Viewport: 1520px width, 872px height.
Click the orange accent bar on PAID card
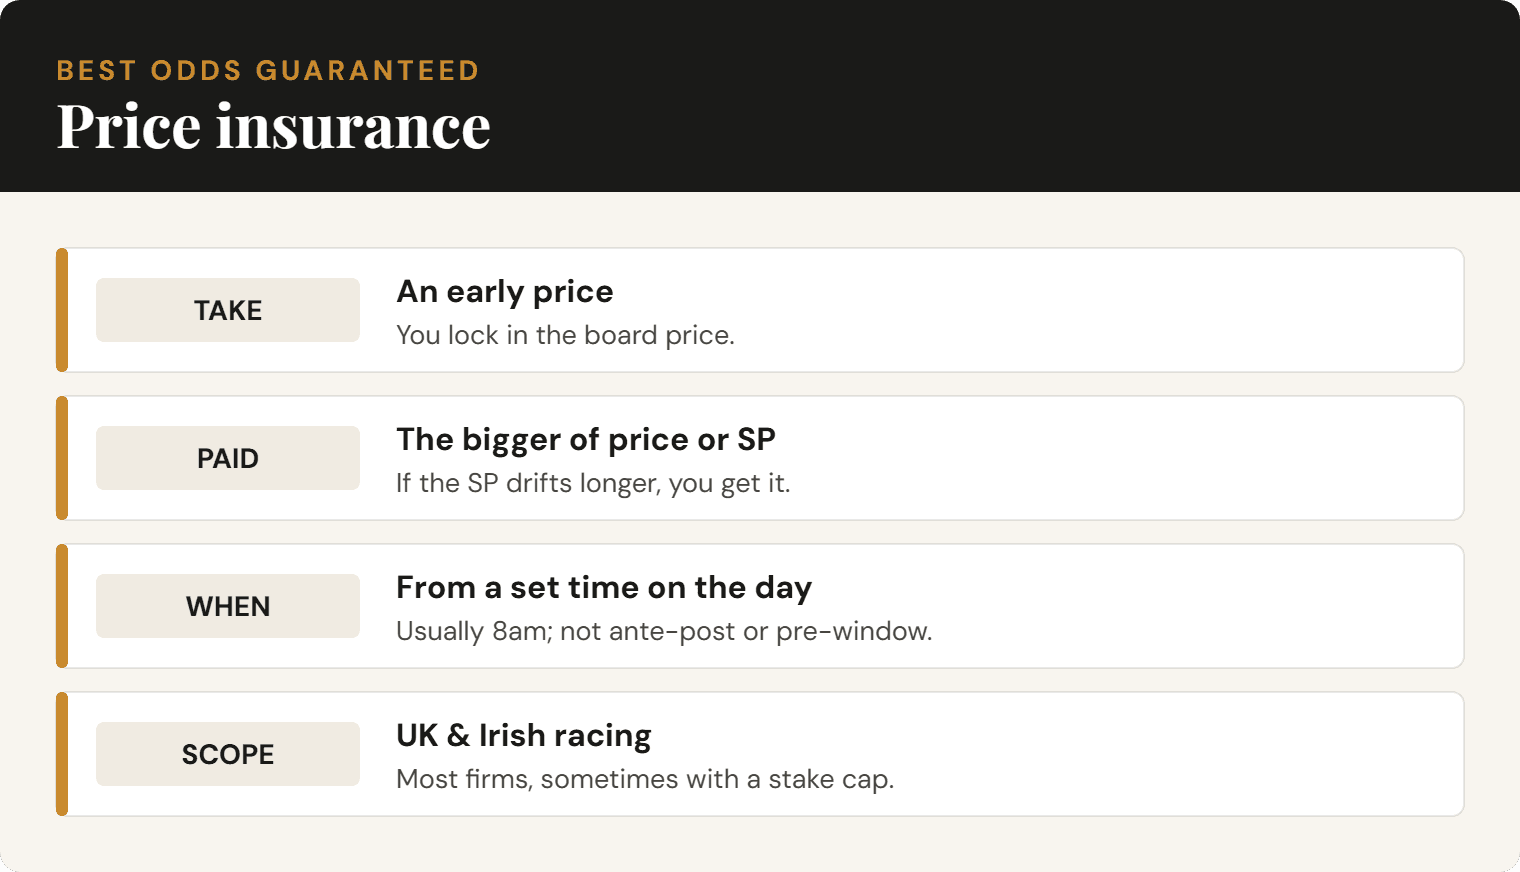pyautogui.click(x=62, y=458)
